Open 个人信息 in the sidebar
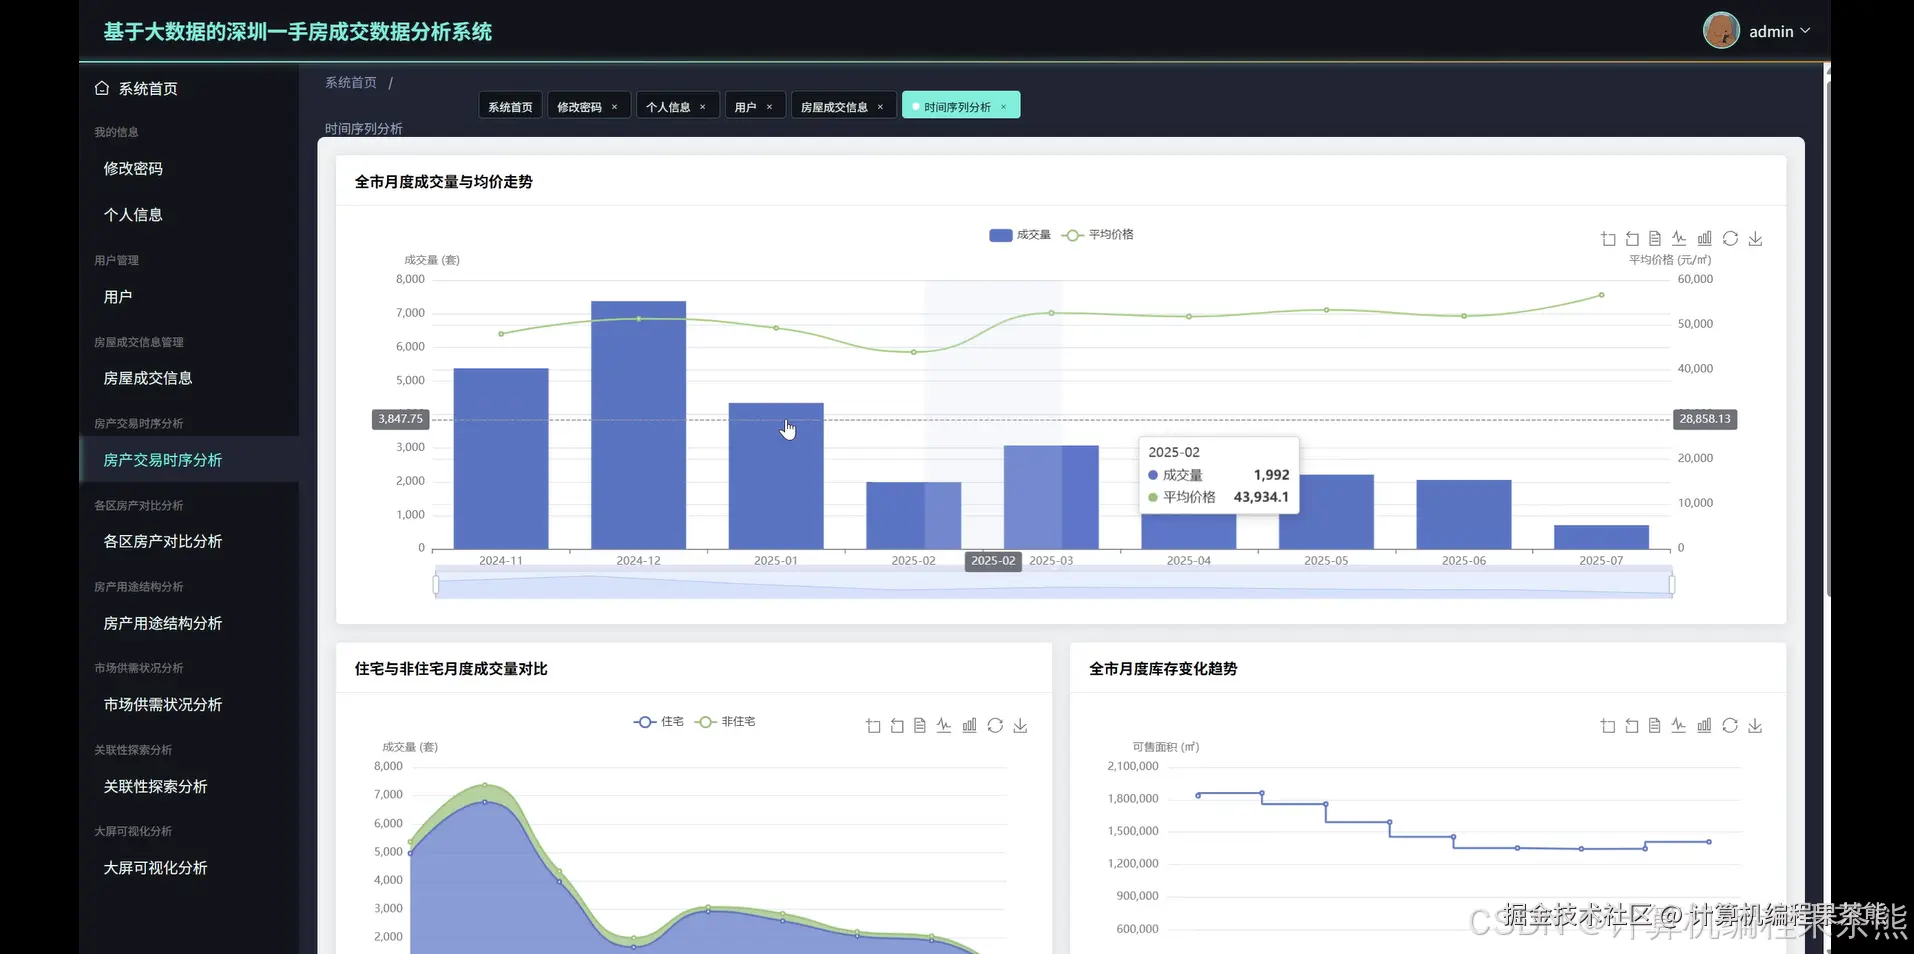 click(189, 215)
